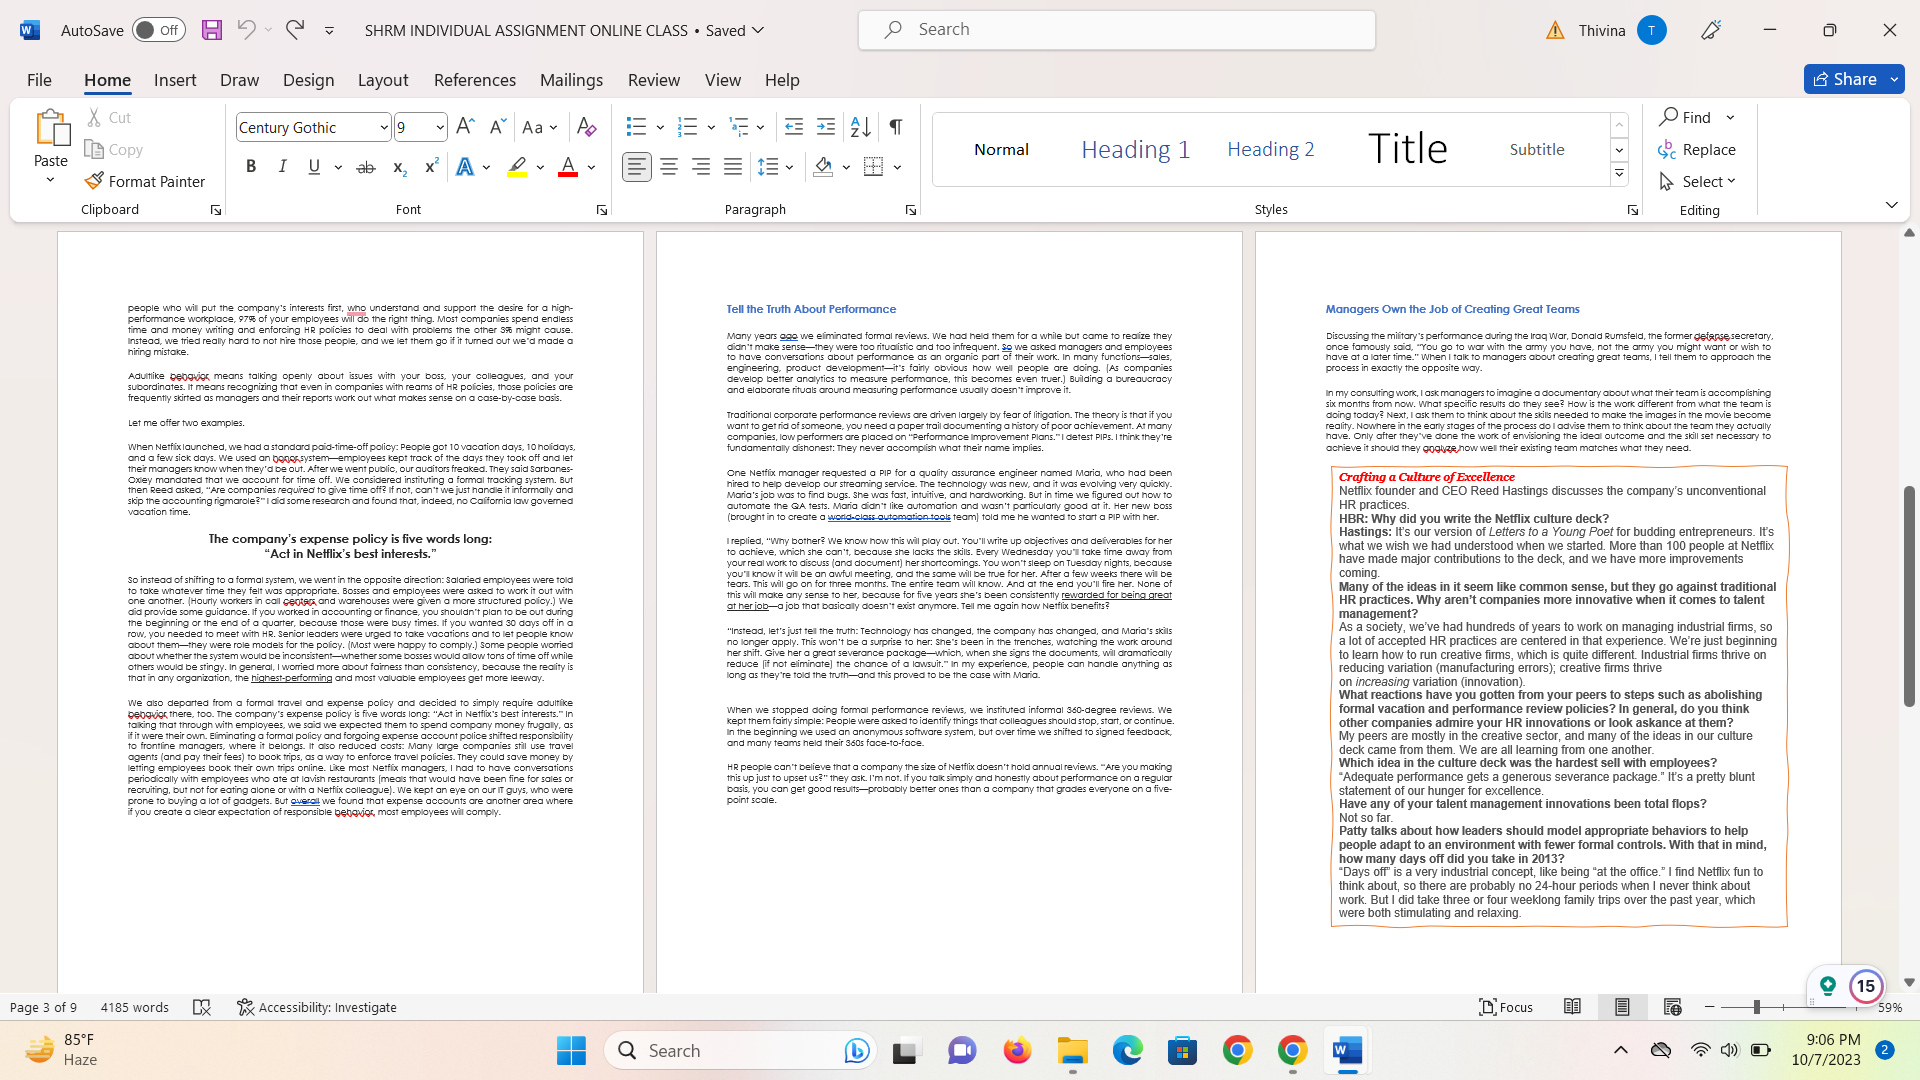Expand the font name dropdown
The width and height of the screenshot is (1920, 1080).
coord(384,127)
